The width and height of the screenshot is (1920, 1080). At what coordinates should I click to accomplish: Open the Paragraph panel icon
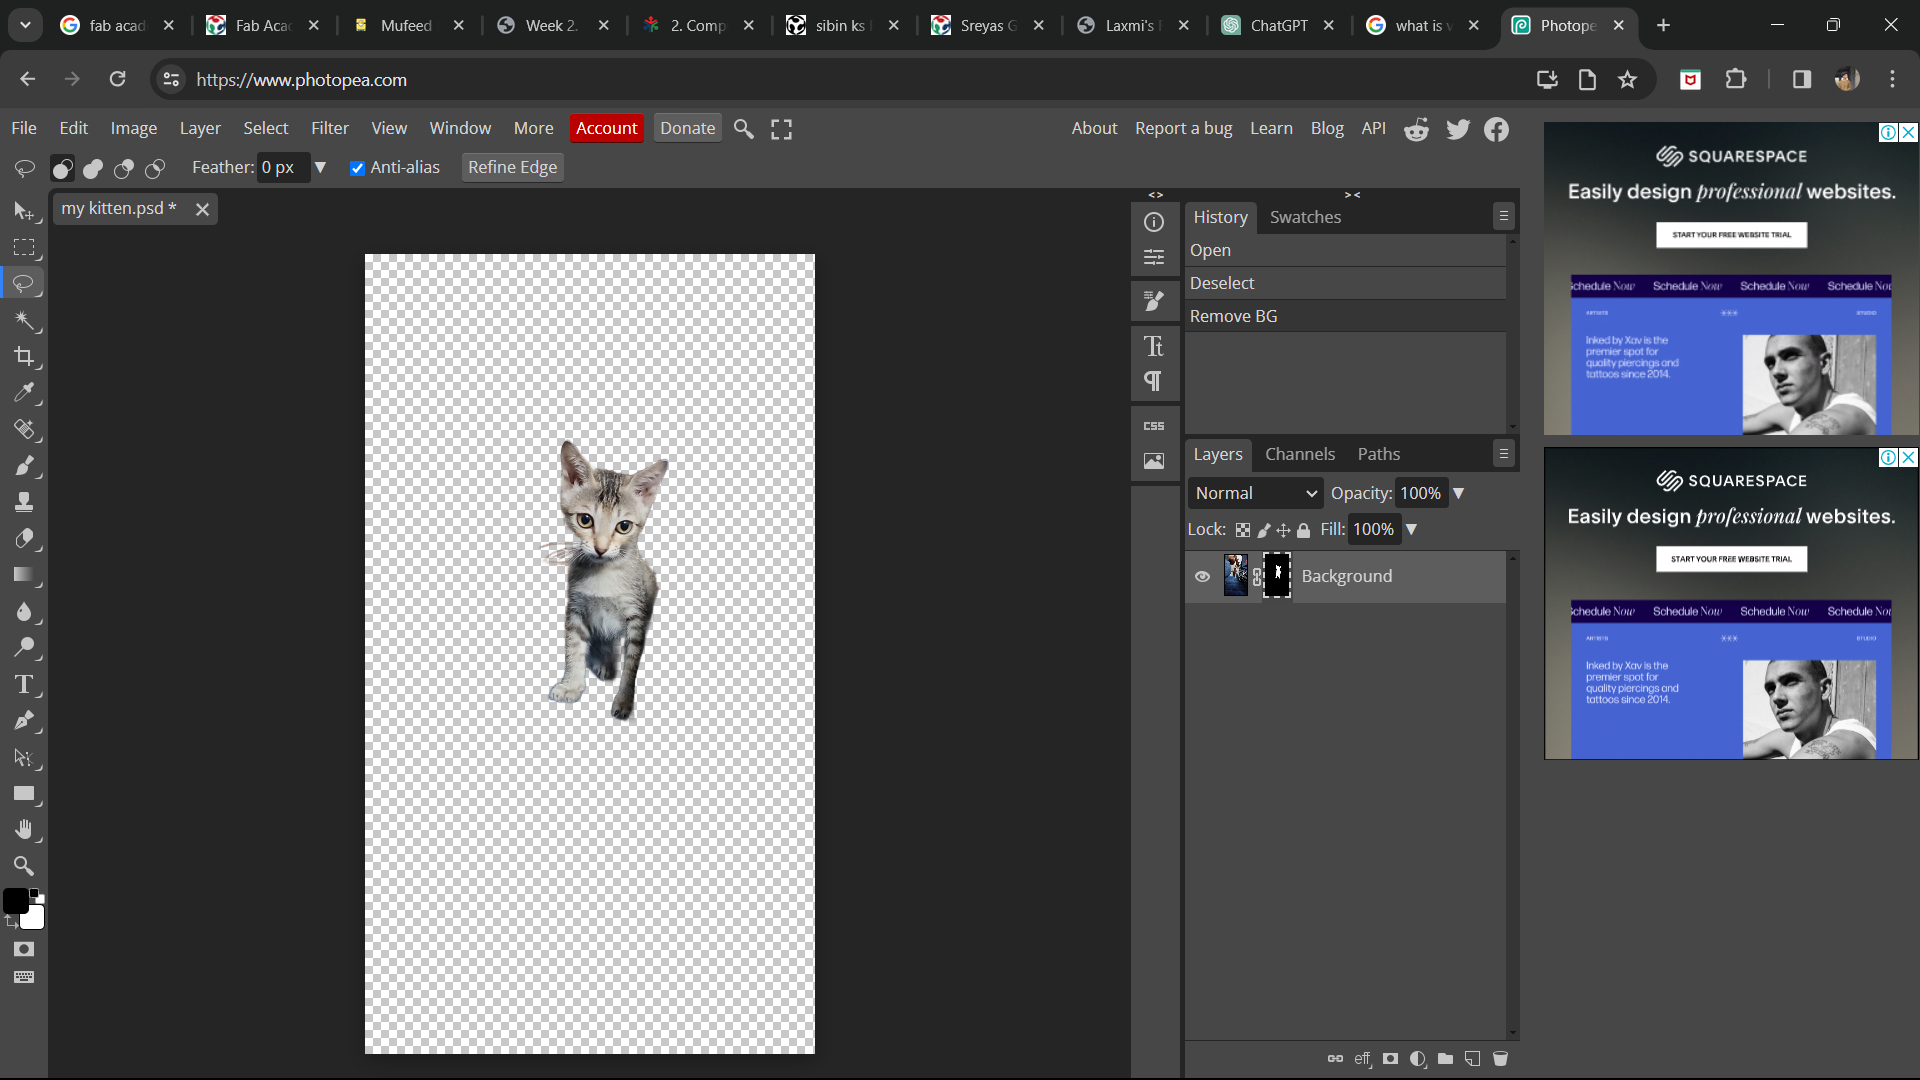(1154, 381)
